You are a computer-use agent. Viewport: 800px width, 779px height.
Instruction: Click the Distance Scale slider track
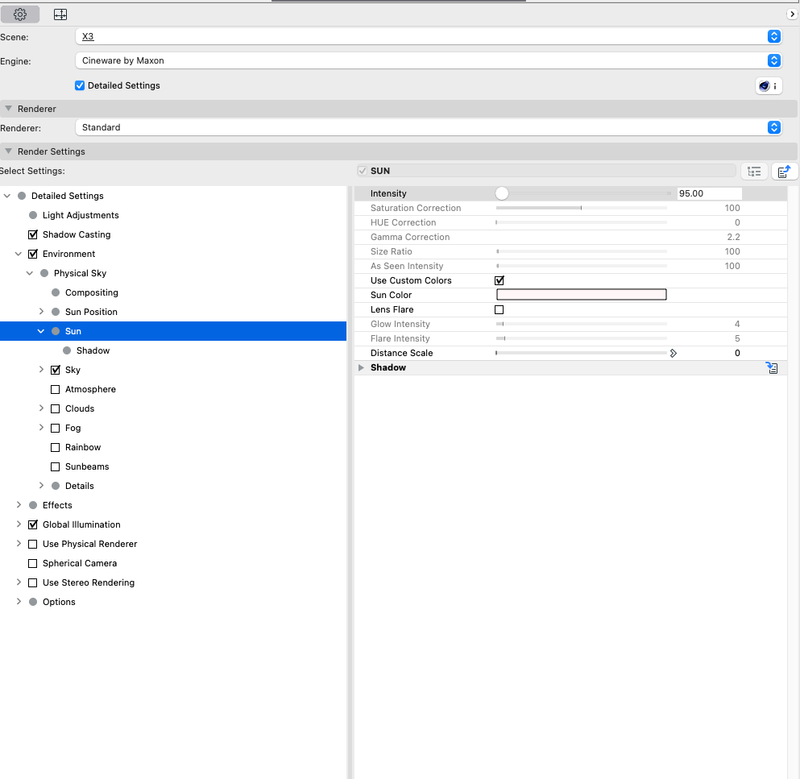pos(581,353)
